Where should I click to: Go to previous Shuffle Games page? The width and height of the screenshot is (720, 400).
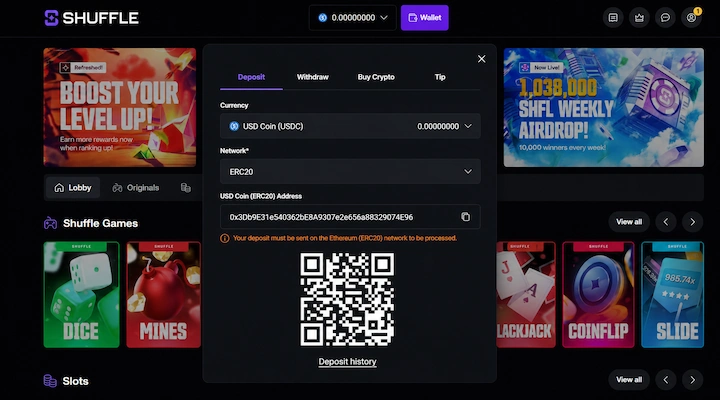tap(666, 222)
